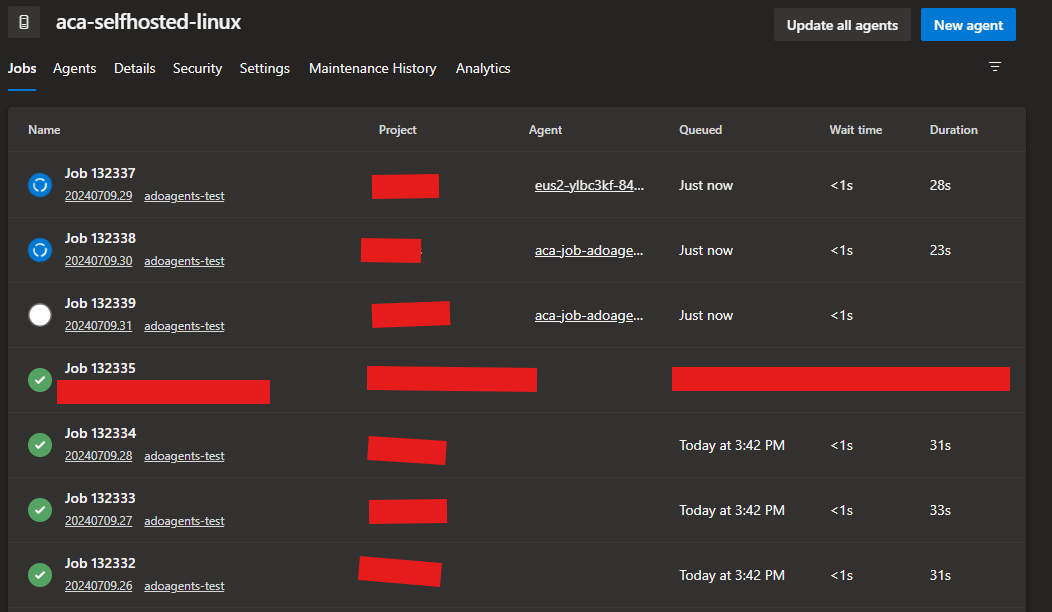Click the queued status circle for Job 132339

coord(40,315)
